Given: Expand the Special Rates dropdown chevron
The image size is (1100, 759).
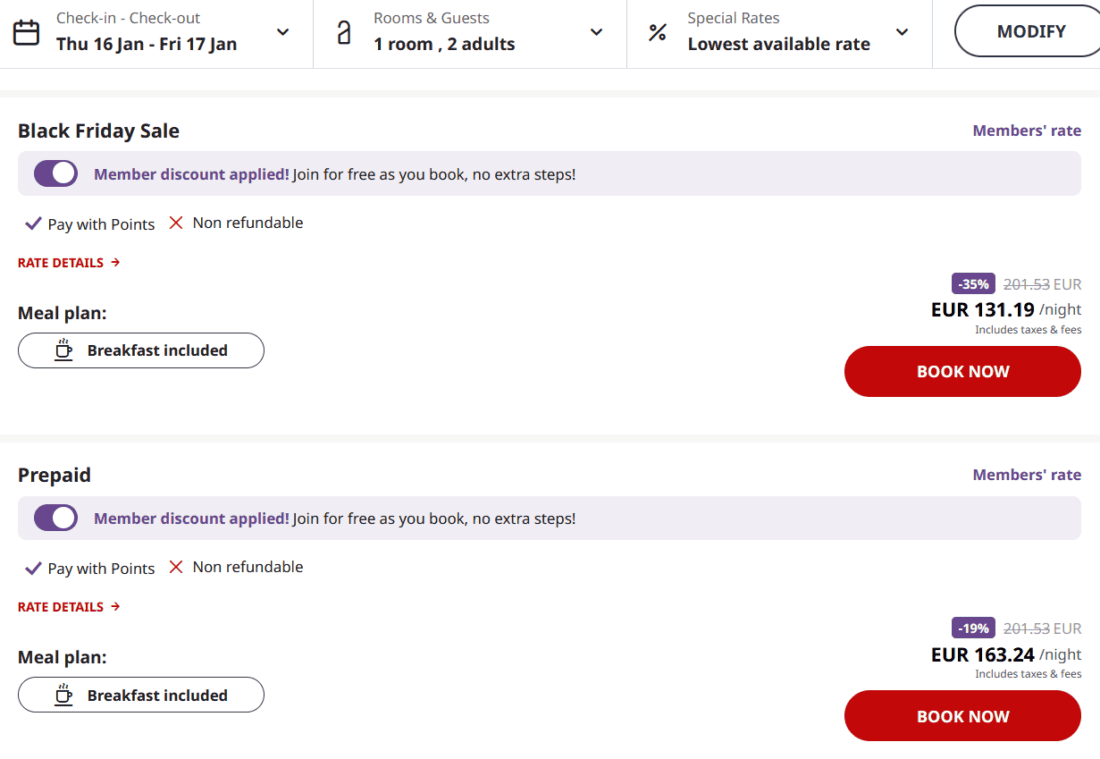Looking at the screenshot, I should (902, 32).
